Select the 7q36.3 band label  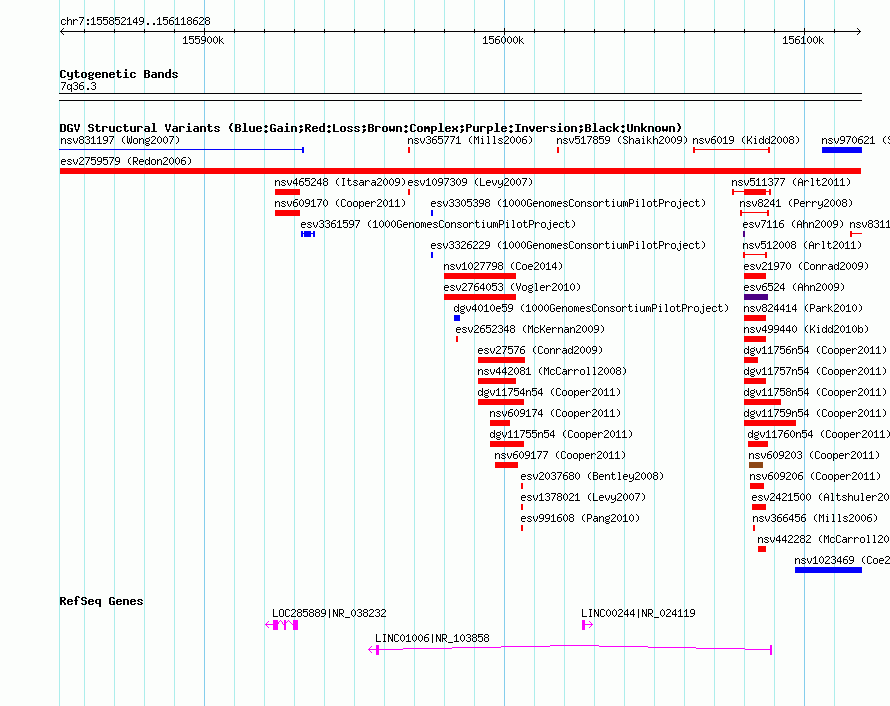[78, 86]
